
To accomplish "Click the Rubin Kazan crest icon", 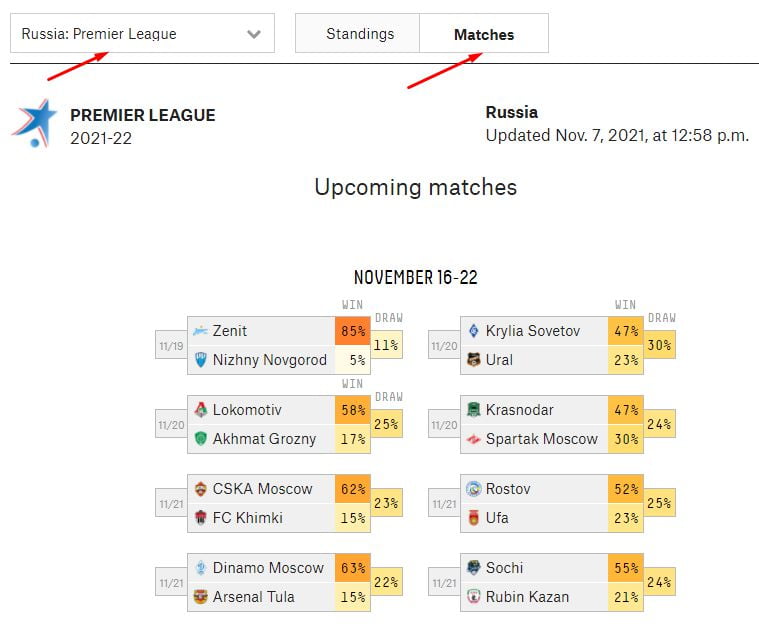I will 473,597.
